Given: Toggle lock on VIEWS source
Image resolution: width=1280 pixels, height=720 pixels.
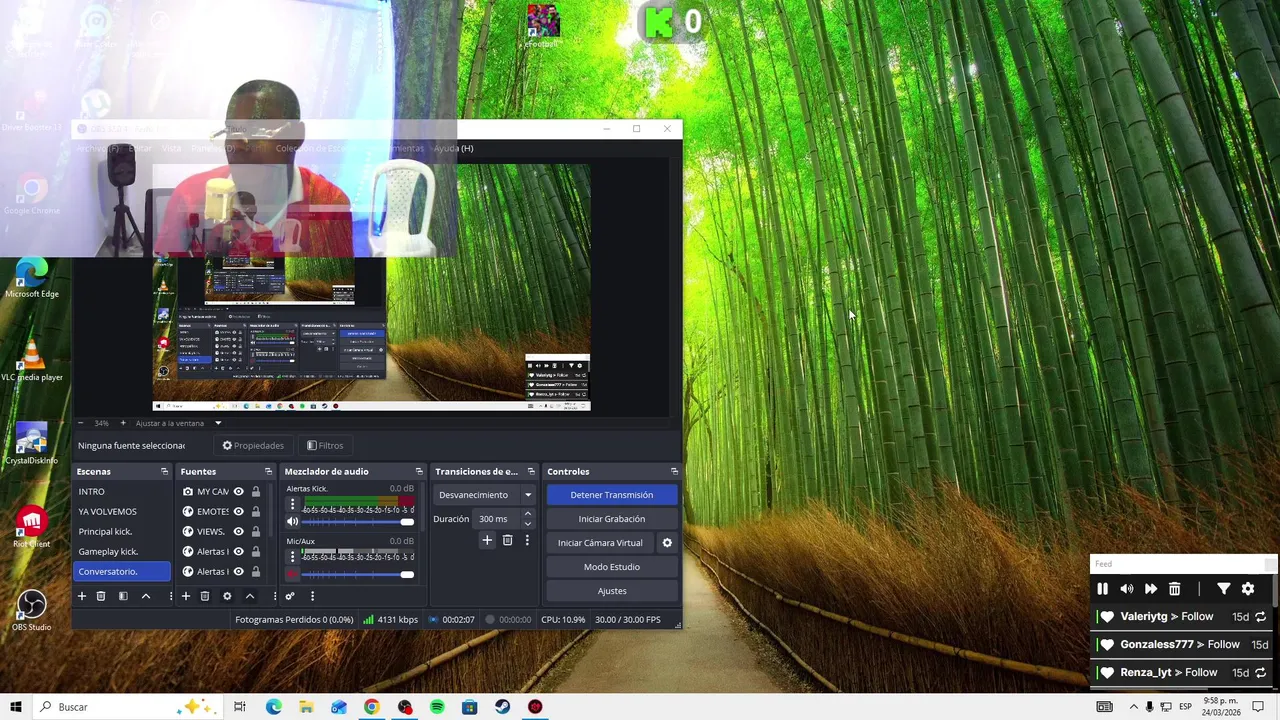Looking at the screenshot, I should coord(256,532).
